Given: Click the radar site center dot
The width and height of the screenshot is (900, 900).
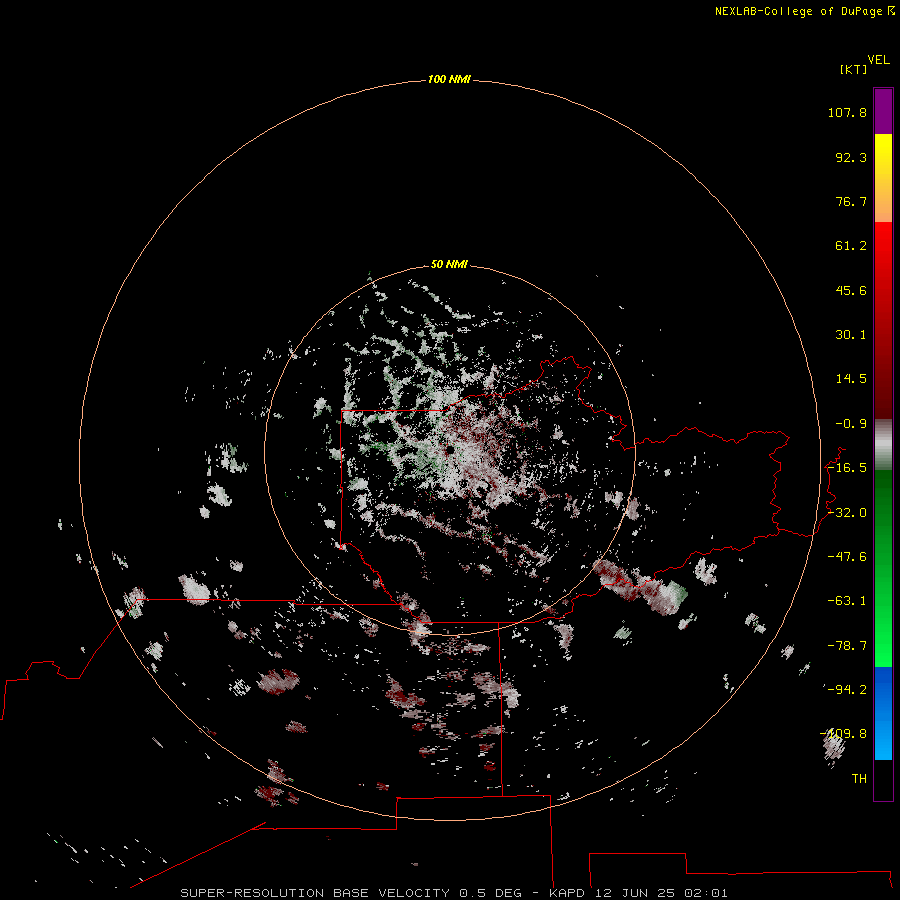Looking at the screenshot, I should [x=451, y=450].
